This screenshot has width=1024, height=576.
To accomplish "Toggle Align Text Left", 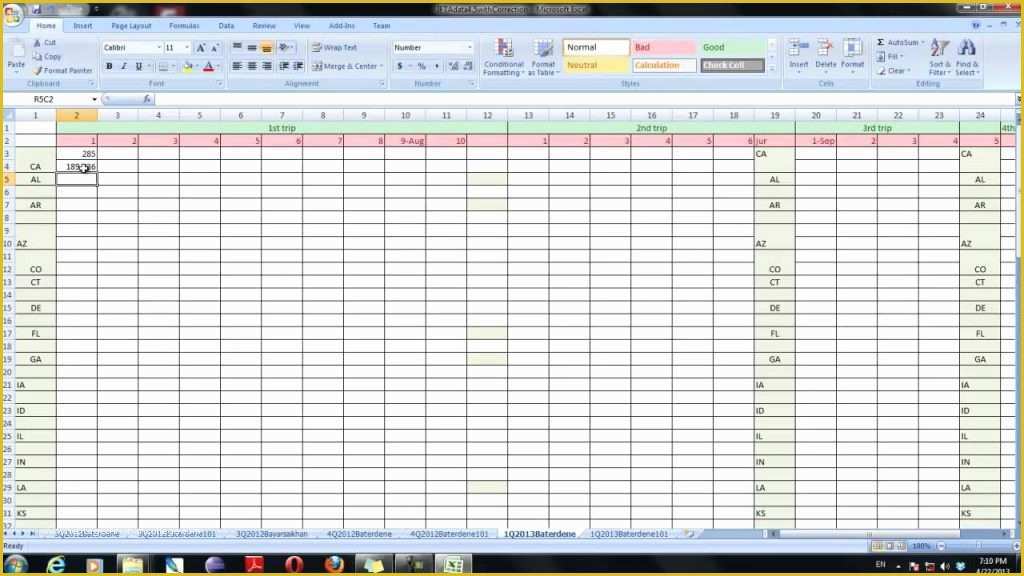I will [x=237, y=67].
